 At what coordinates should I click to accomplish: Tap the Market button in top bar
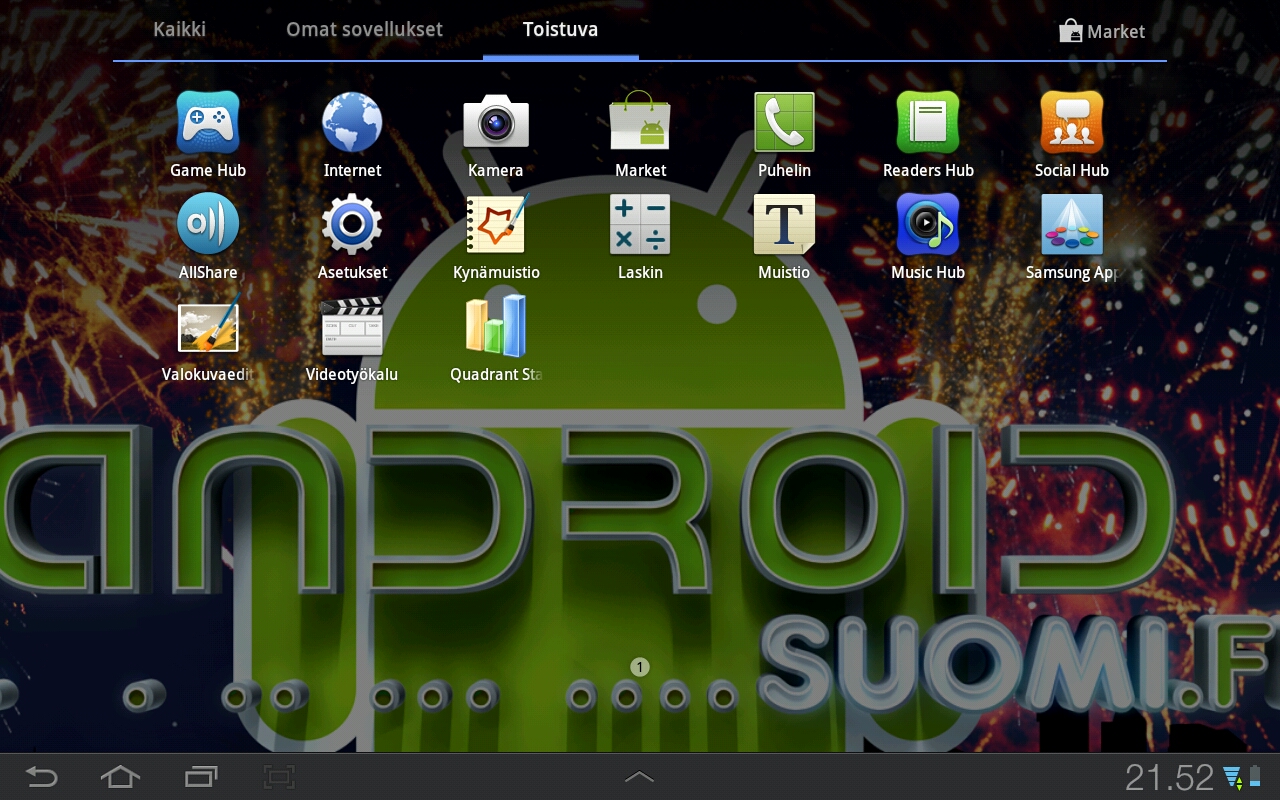click(1102, 31)
